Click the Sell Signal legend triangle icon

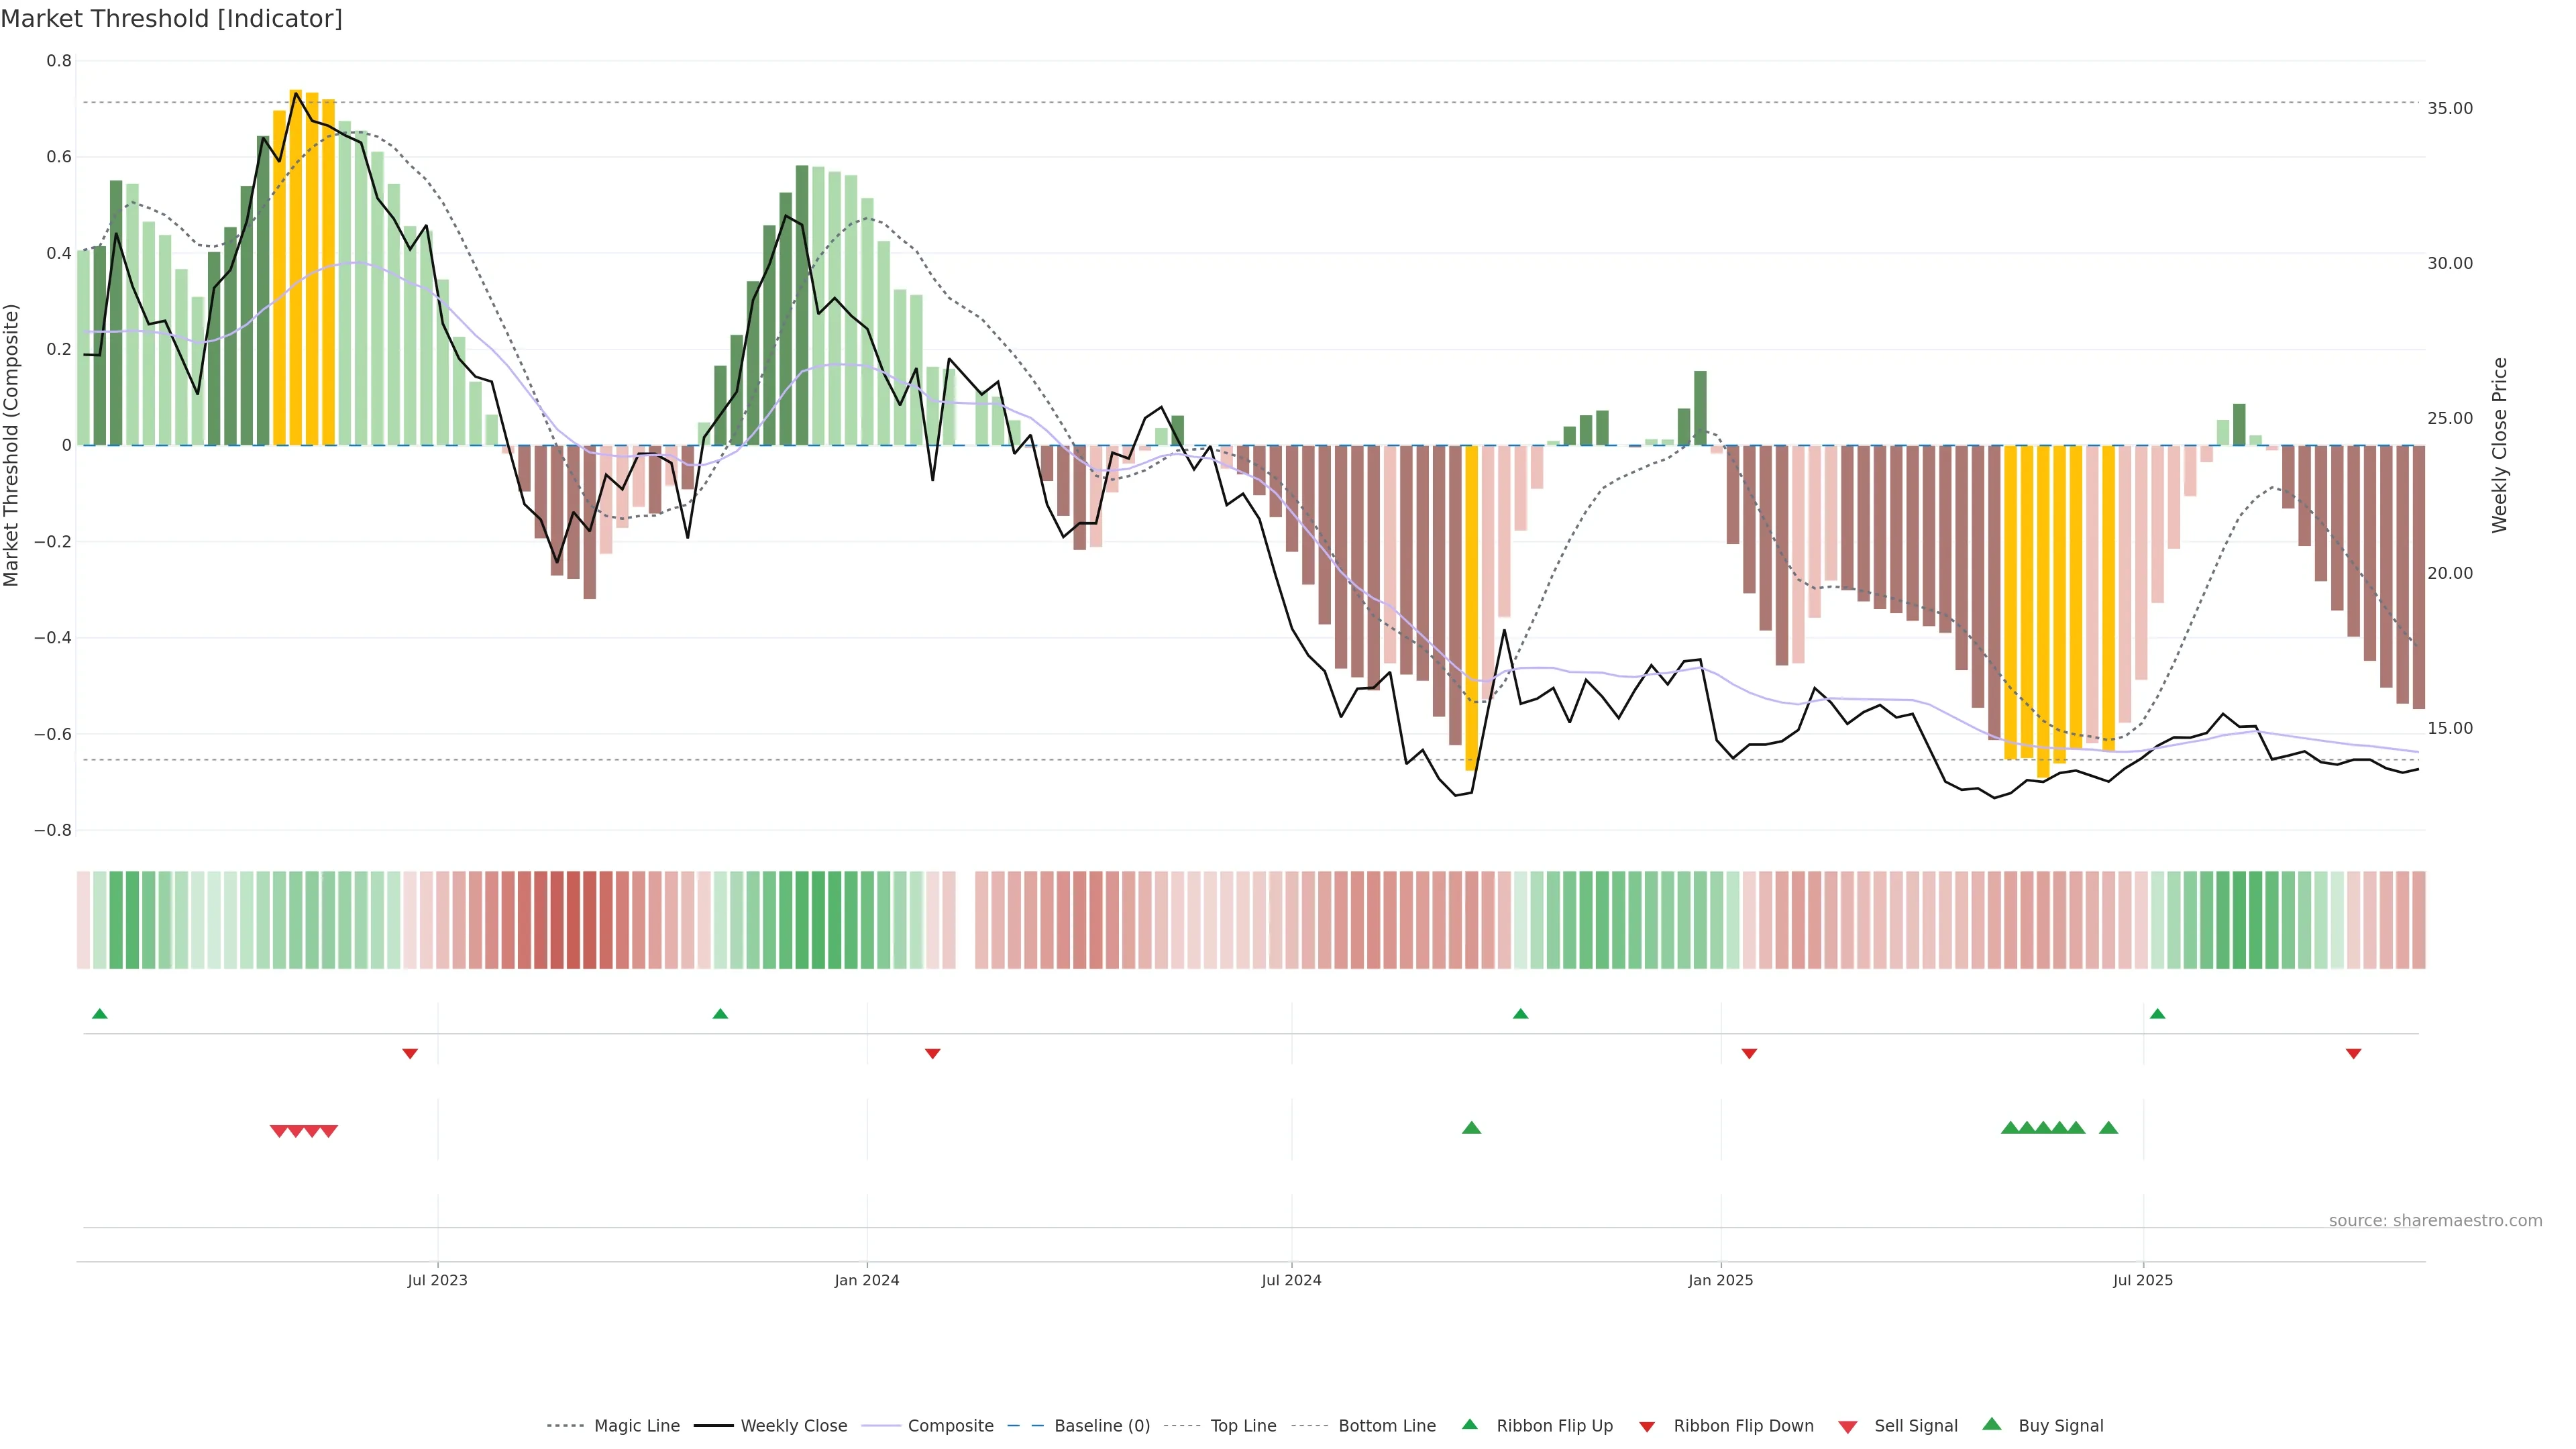pos(1847,1427)
